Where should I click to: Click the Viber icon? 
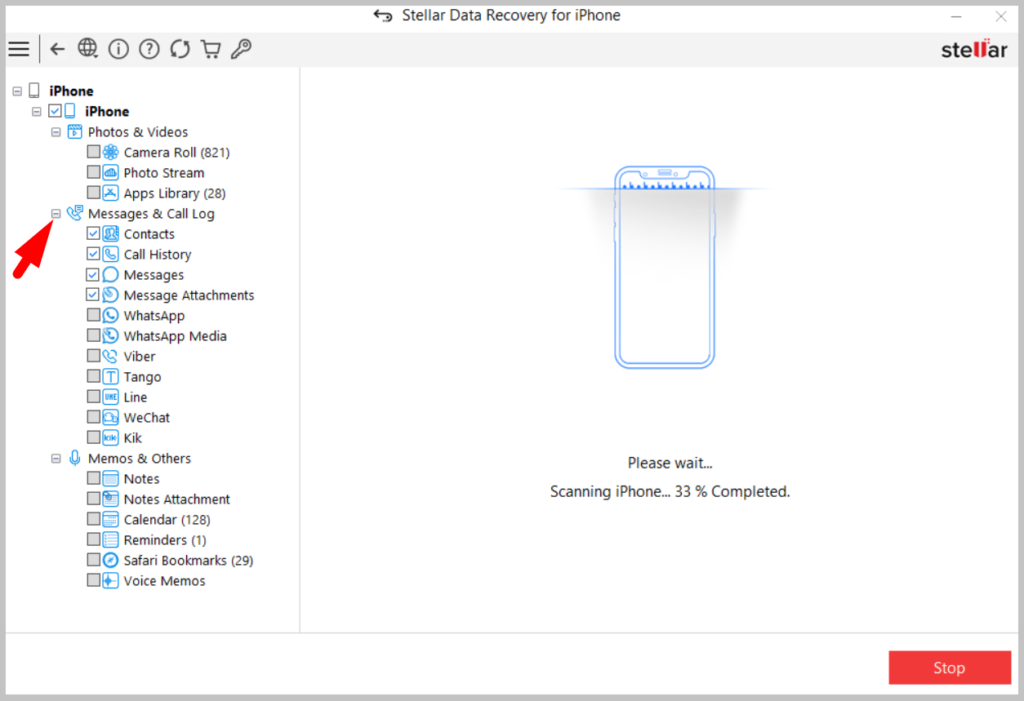pos(111,356)
